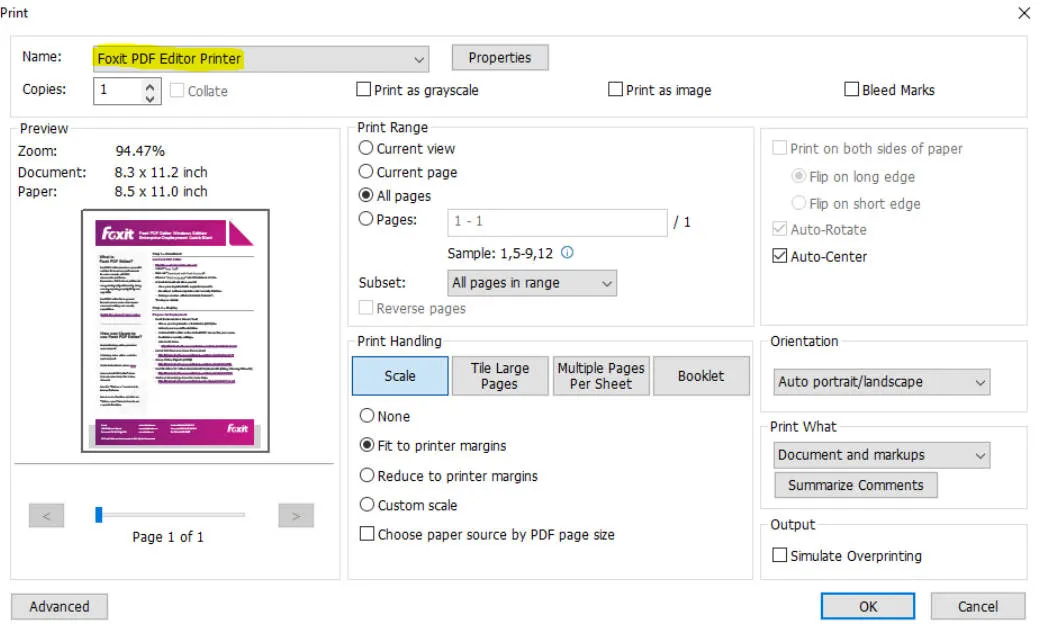
Task: Click the Copies number field
Action: [118, 91]
